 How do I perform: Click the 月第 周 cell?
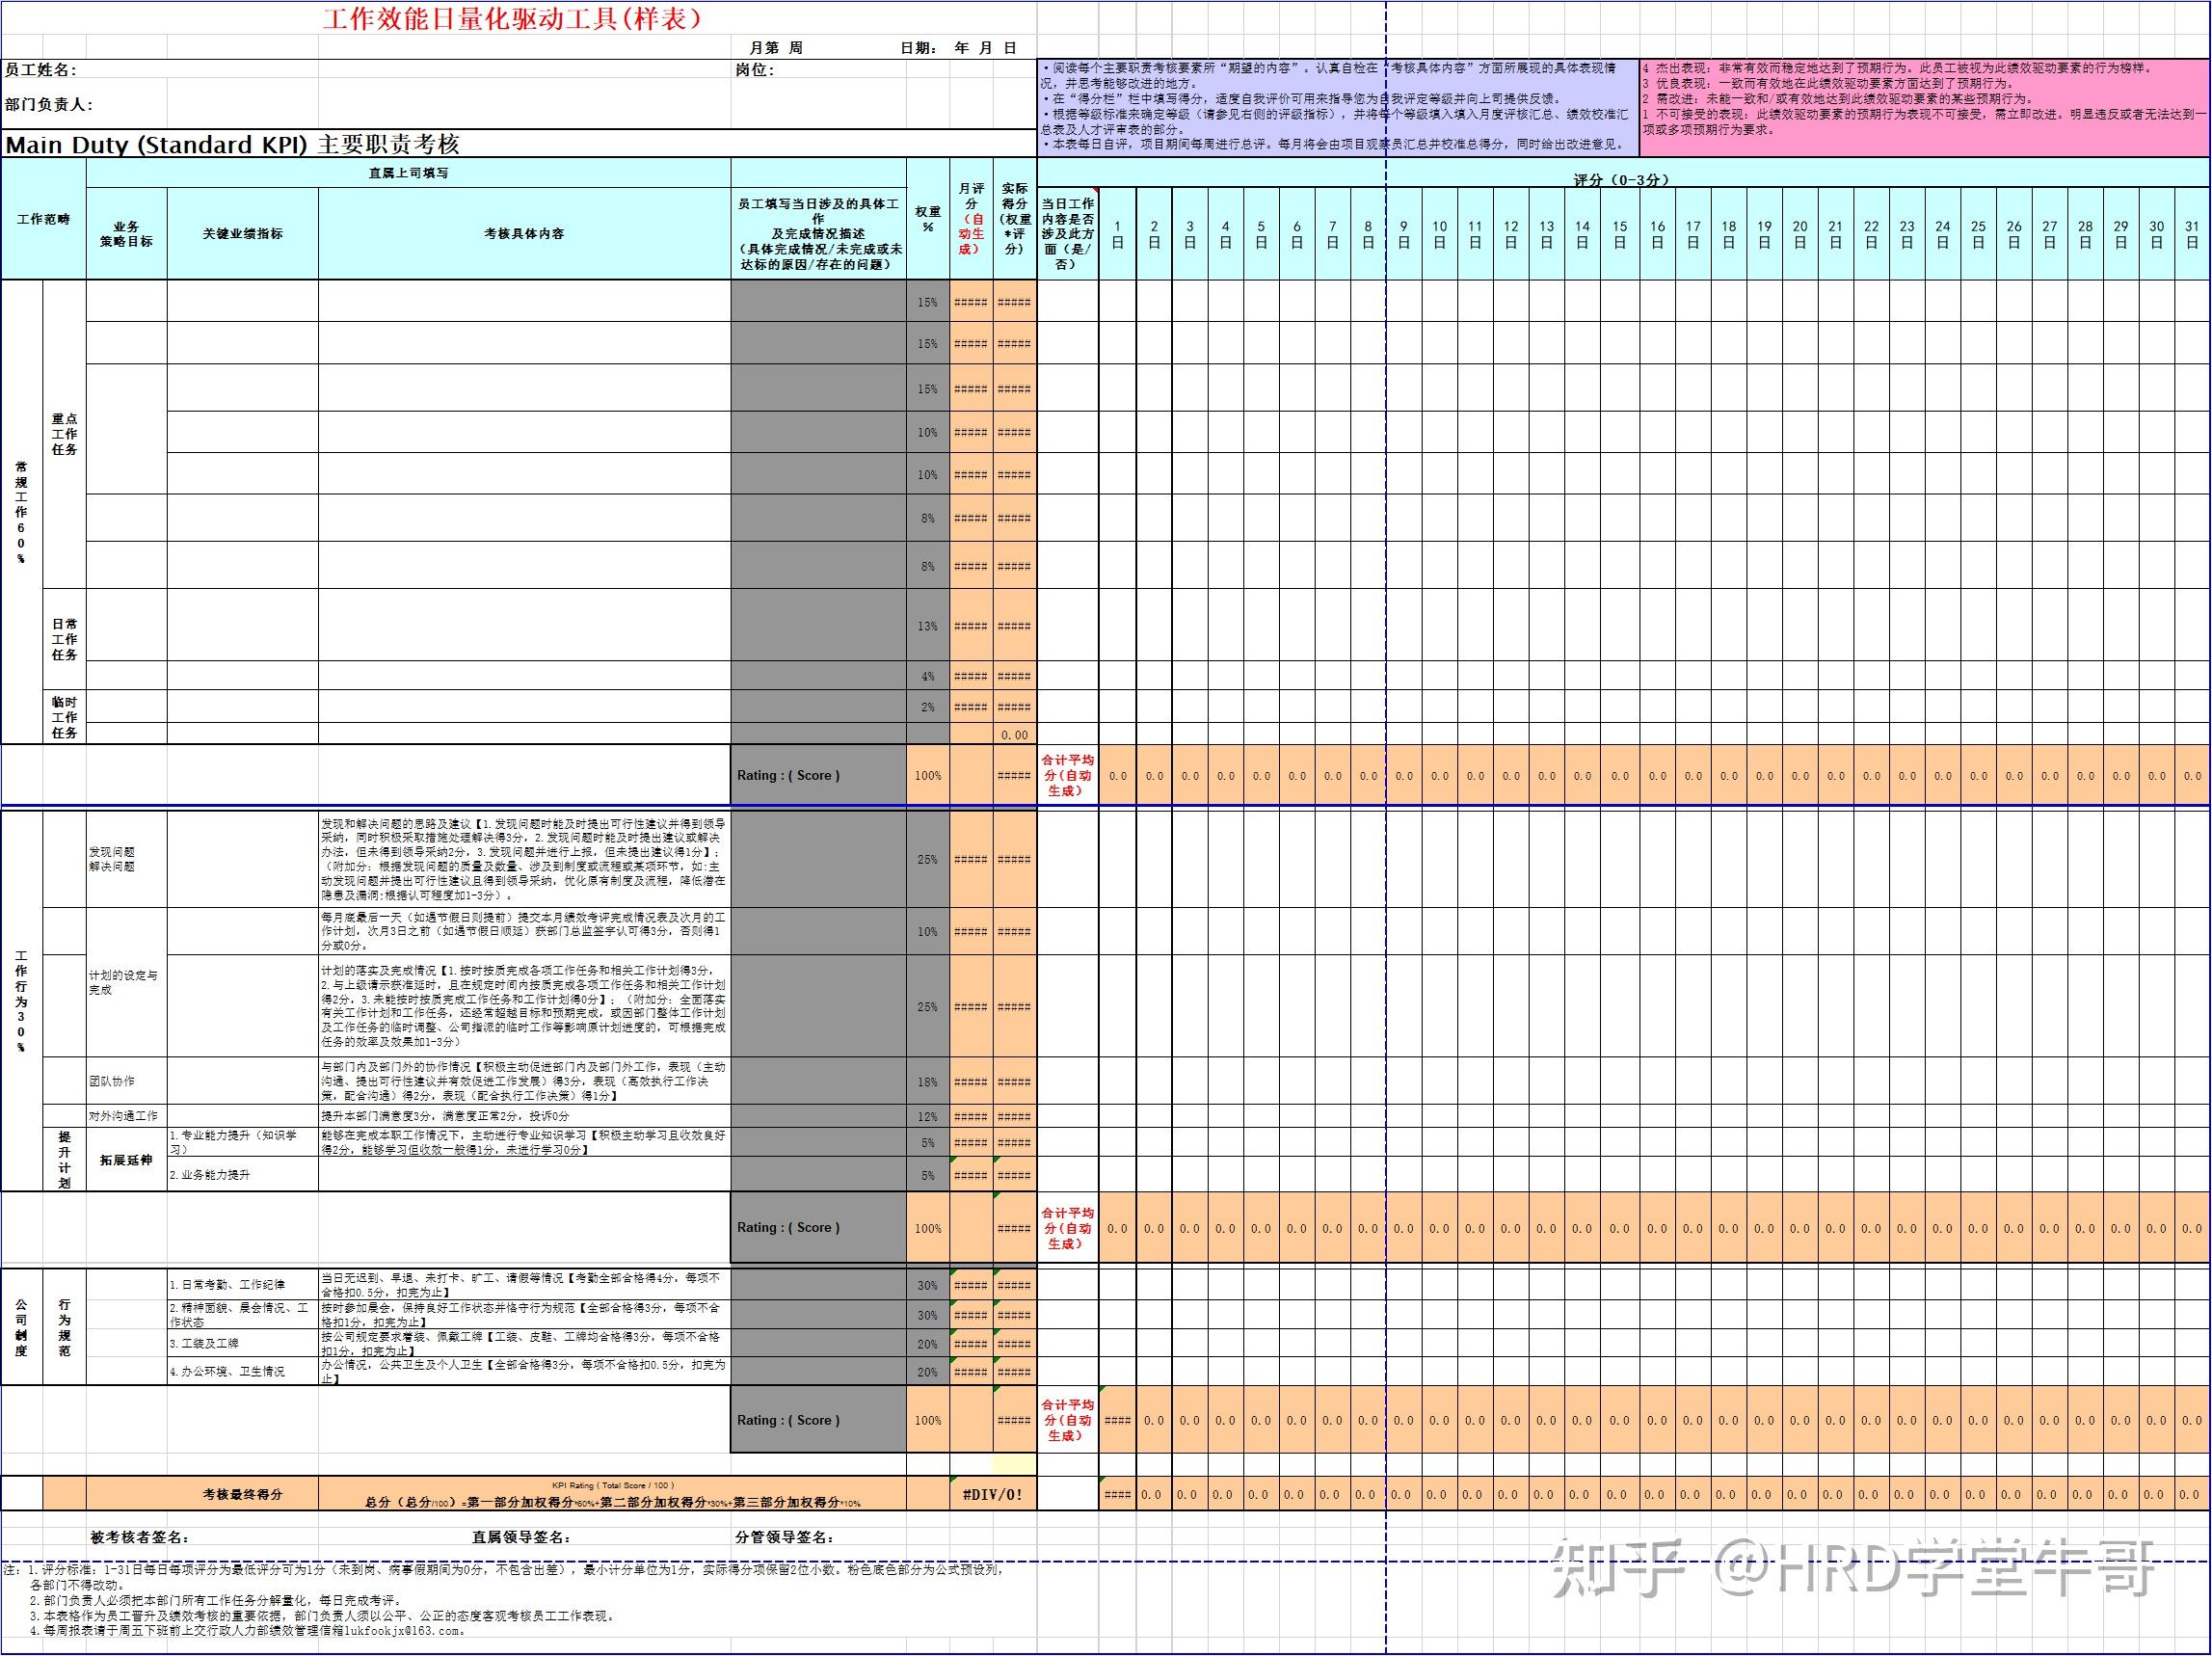click(x=776, y=48)
